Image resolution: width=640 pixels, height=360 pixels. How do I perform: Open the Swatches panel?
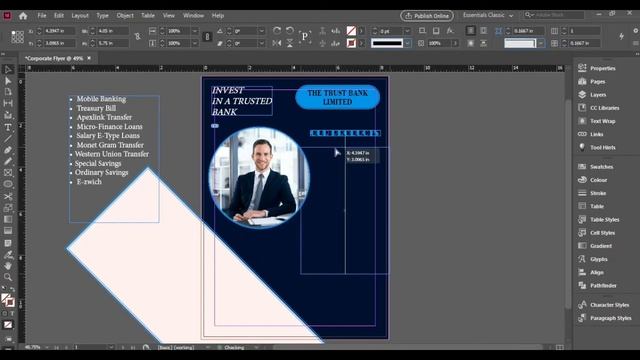click(596, 167)
